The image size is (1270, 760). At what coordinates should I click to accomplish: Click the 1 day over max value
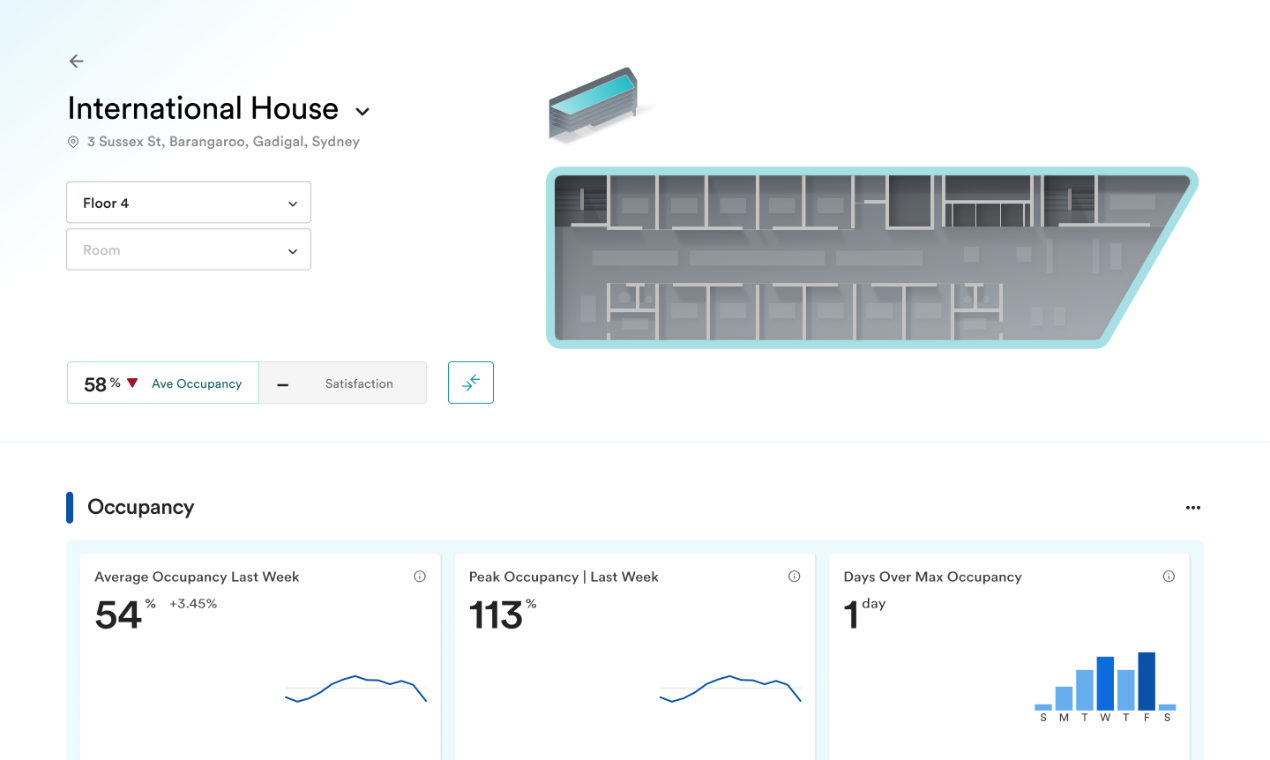tap(865, 614)
